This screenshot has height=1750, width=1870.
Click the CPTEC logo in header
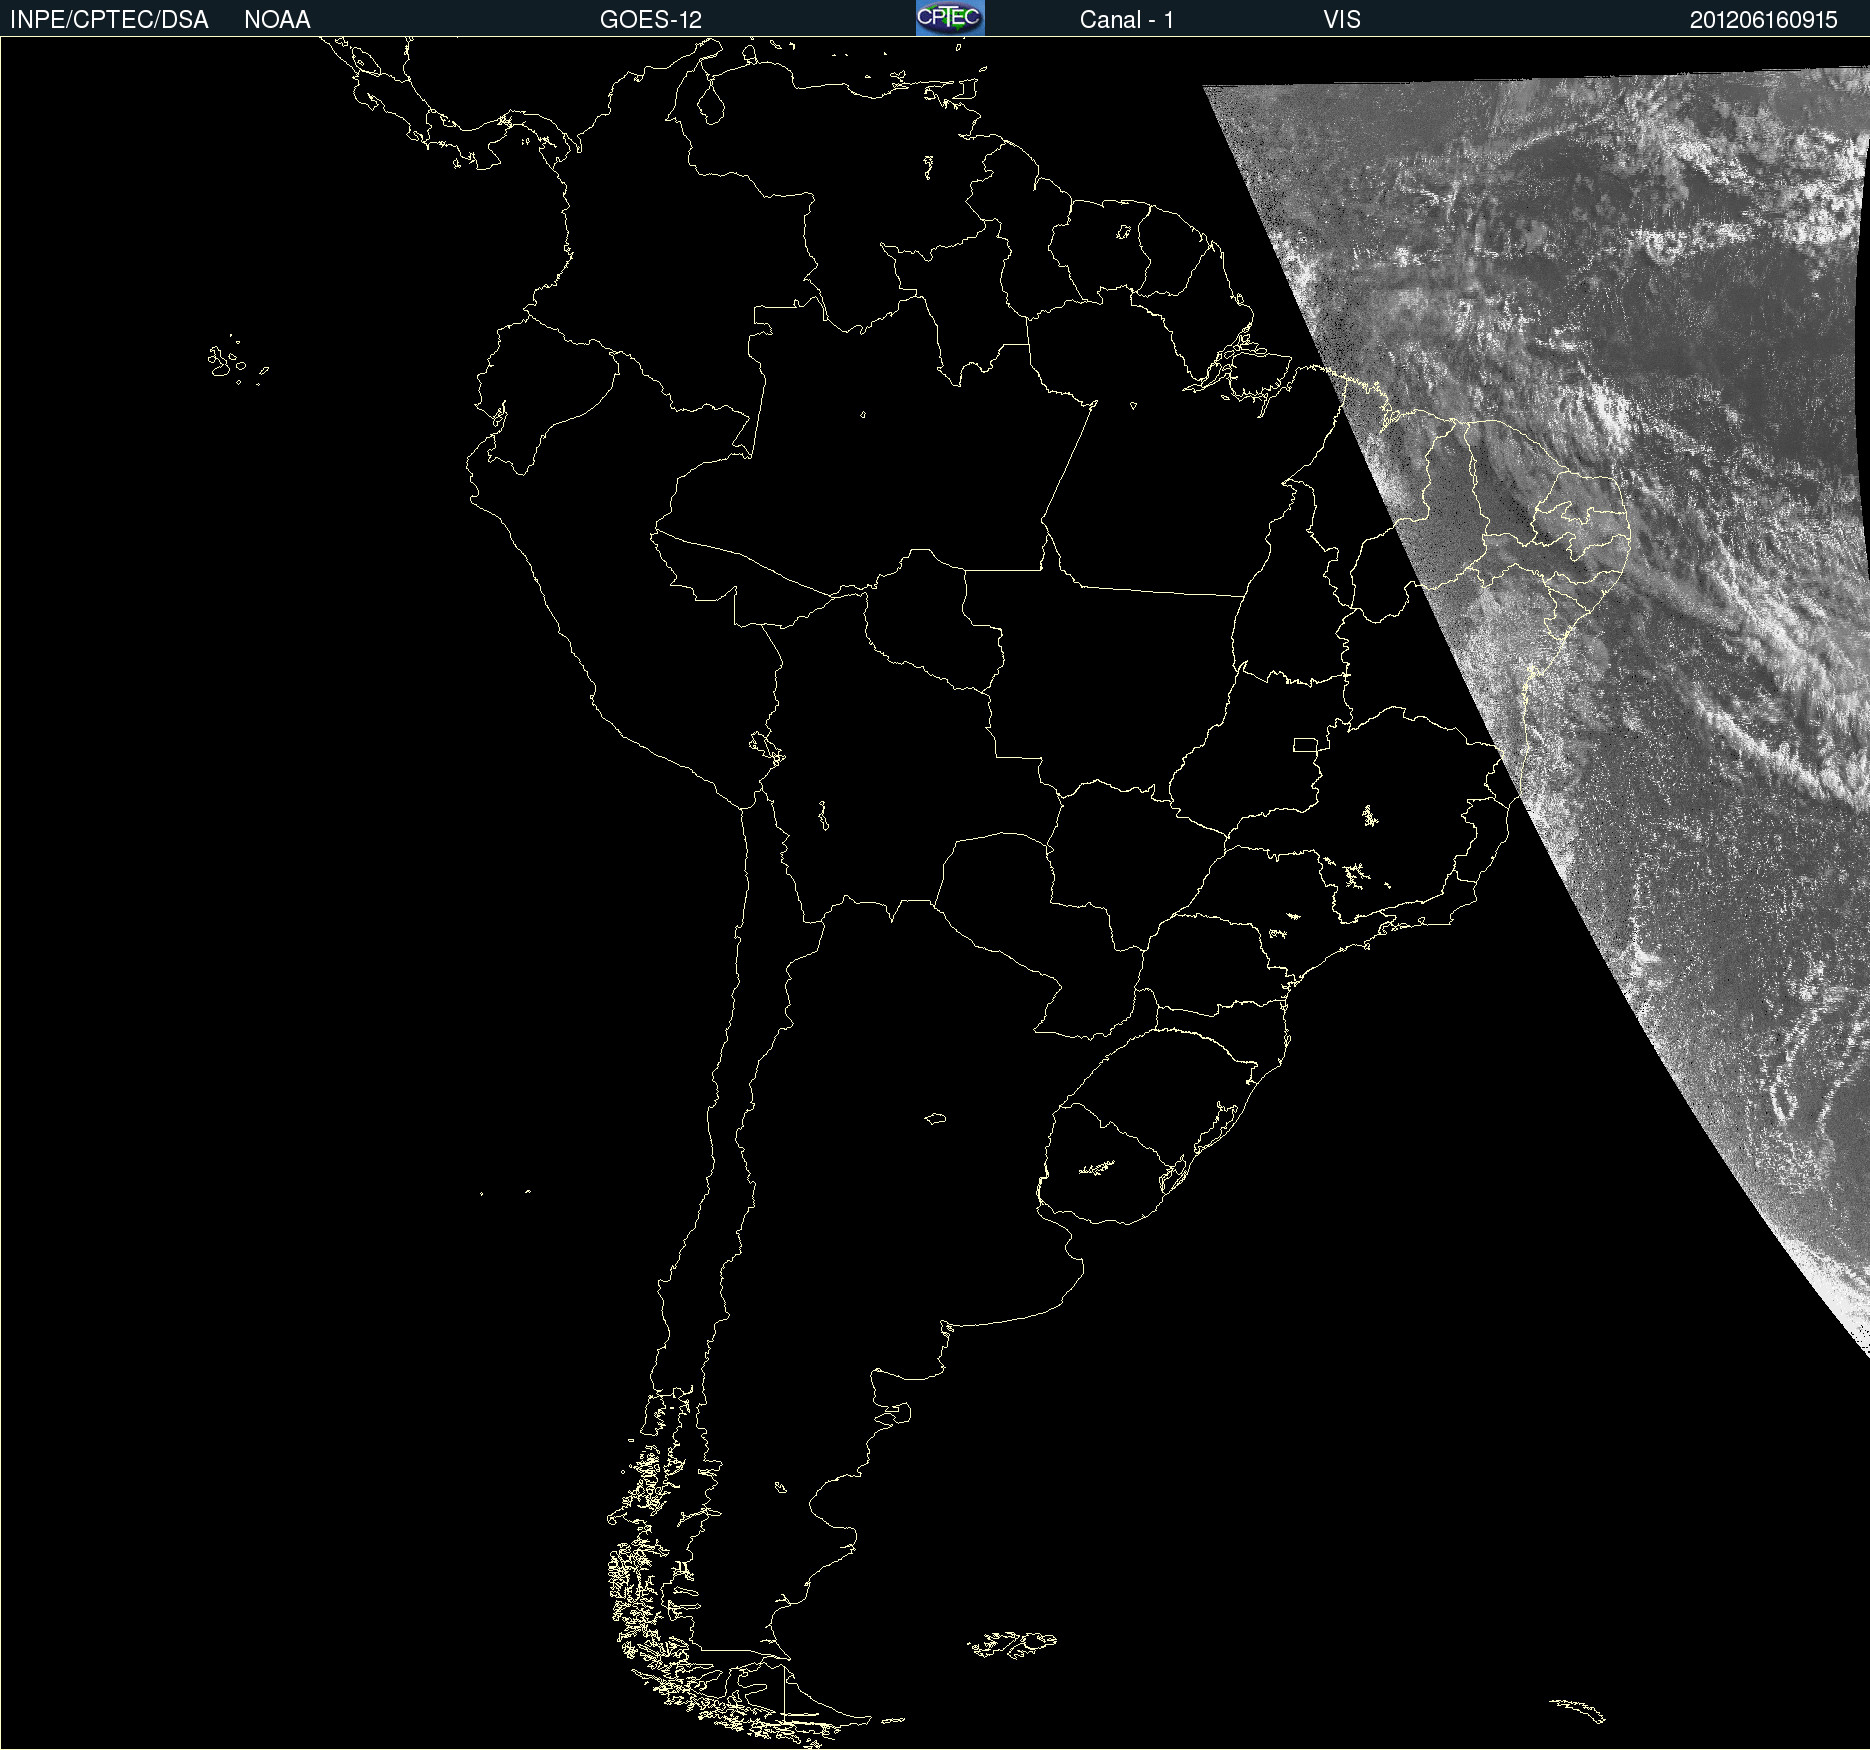(x=950, y=18)
